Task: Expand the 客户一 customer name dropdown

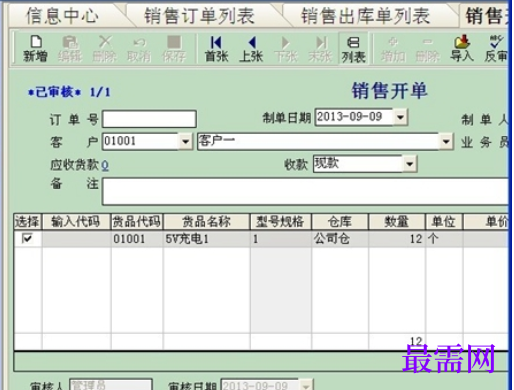Action: (x=446, y=141)
